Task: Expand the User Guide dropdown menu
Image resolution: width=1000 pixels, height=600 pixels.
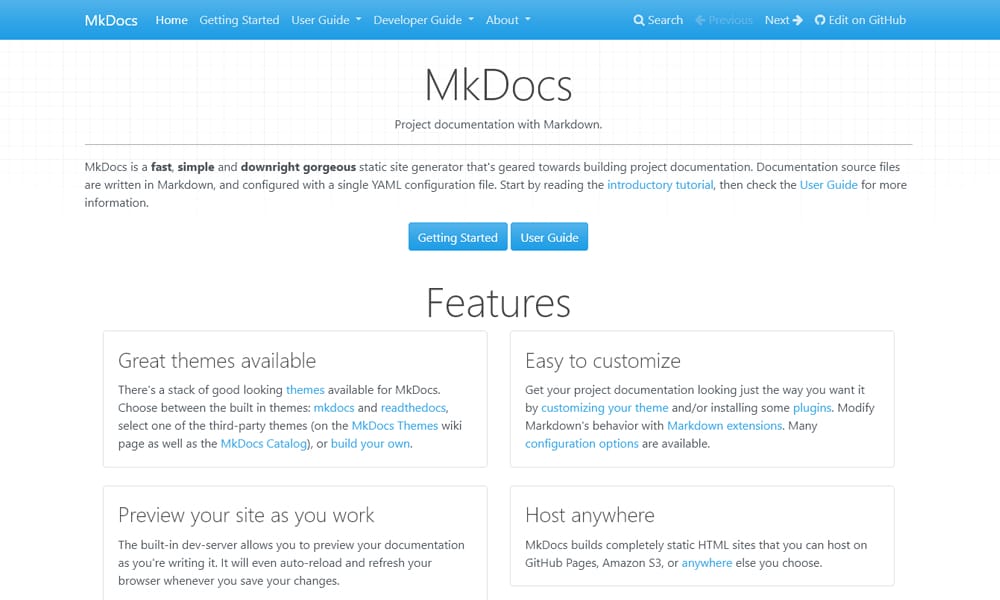Action: (325, 19)
